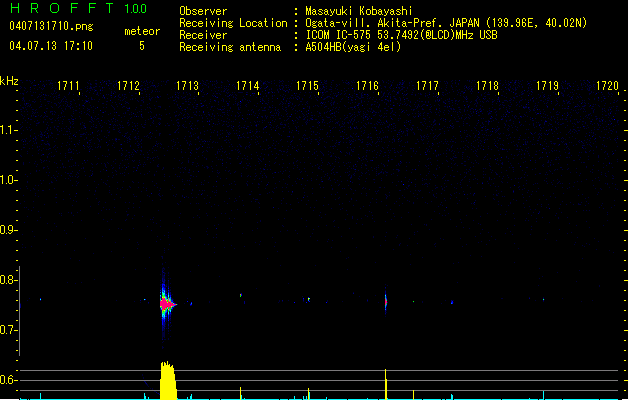Select the 1718 time label
629x400 pixels.
point(487,87)
